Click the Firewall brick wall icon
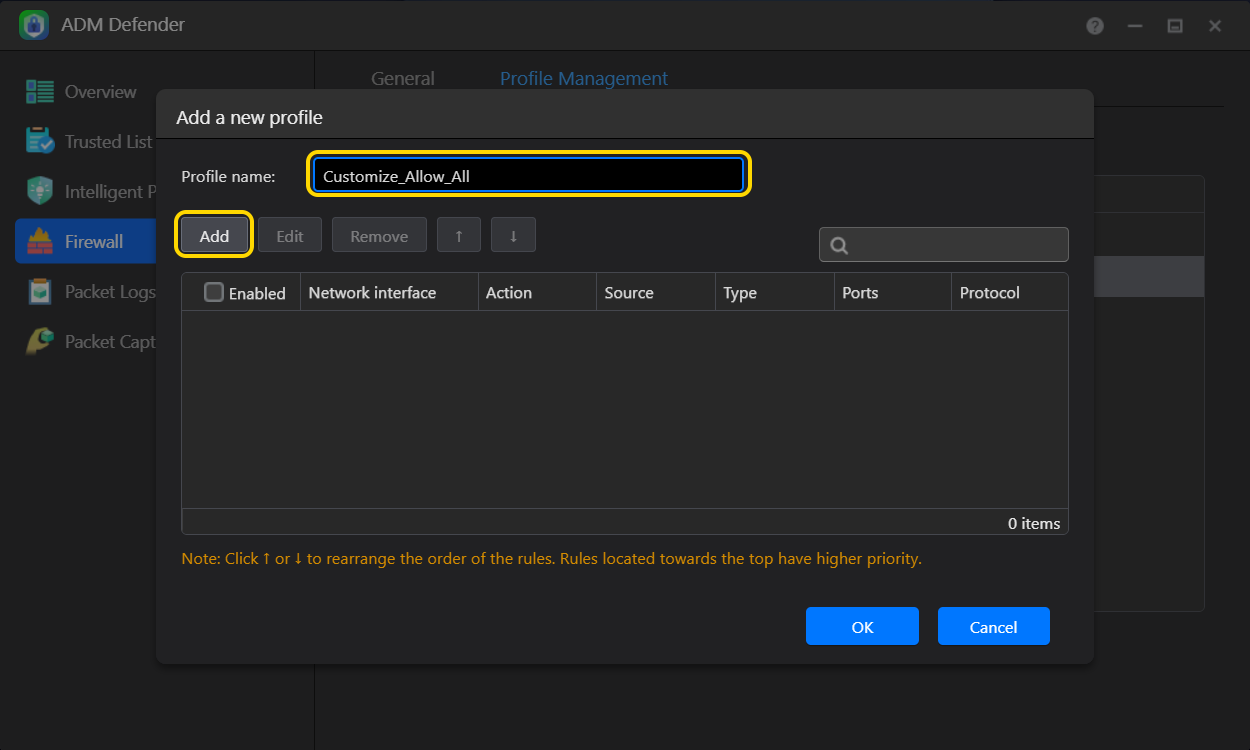 (40, 241)
